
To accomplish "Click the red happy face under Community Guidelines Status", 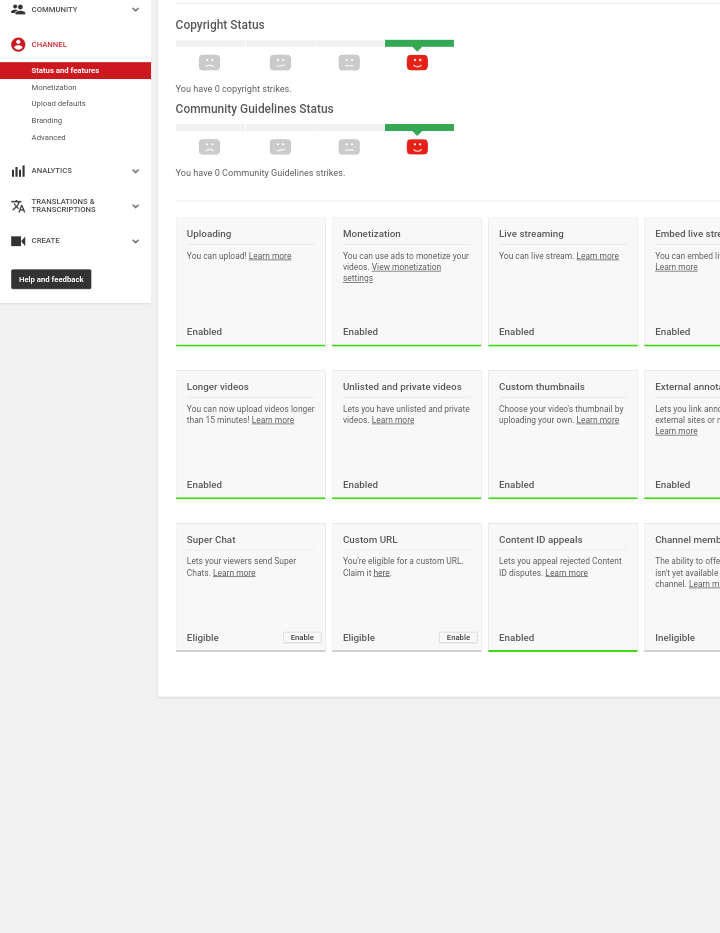I will (417, 147).
